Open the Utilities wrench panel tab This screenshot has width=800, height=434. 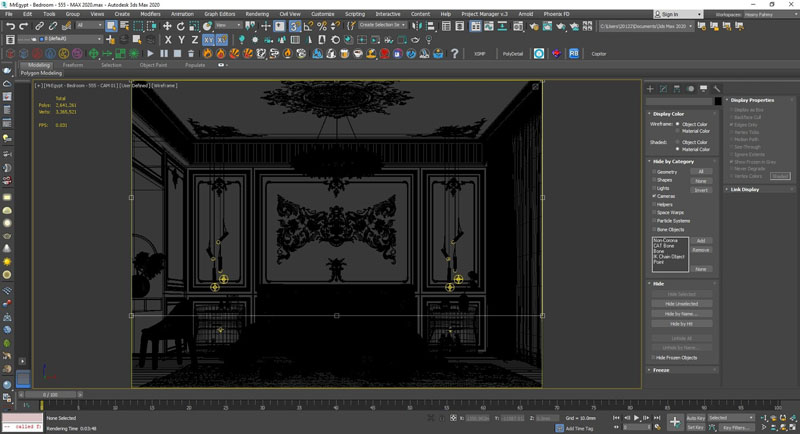[717, 89]
